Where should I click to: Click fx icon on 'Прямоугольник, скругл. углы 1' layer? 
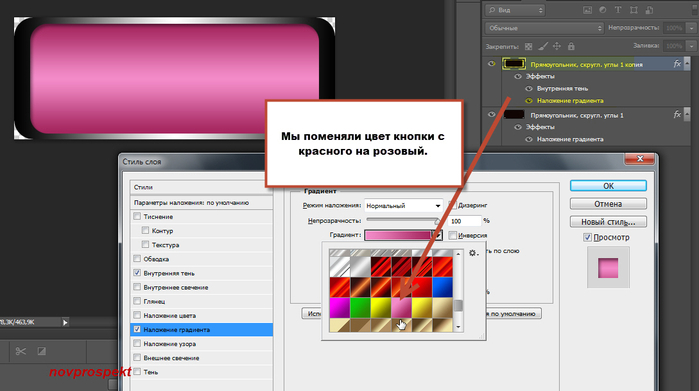point(677,115)
